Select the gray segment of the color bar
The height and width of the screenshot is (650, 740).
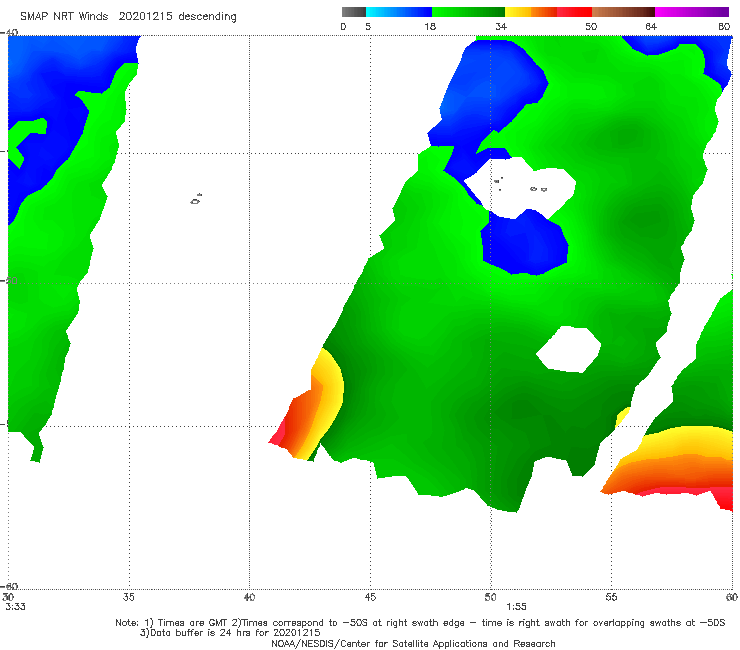354,12
